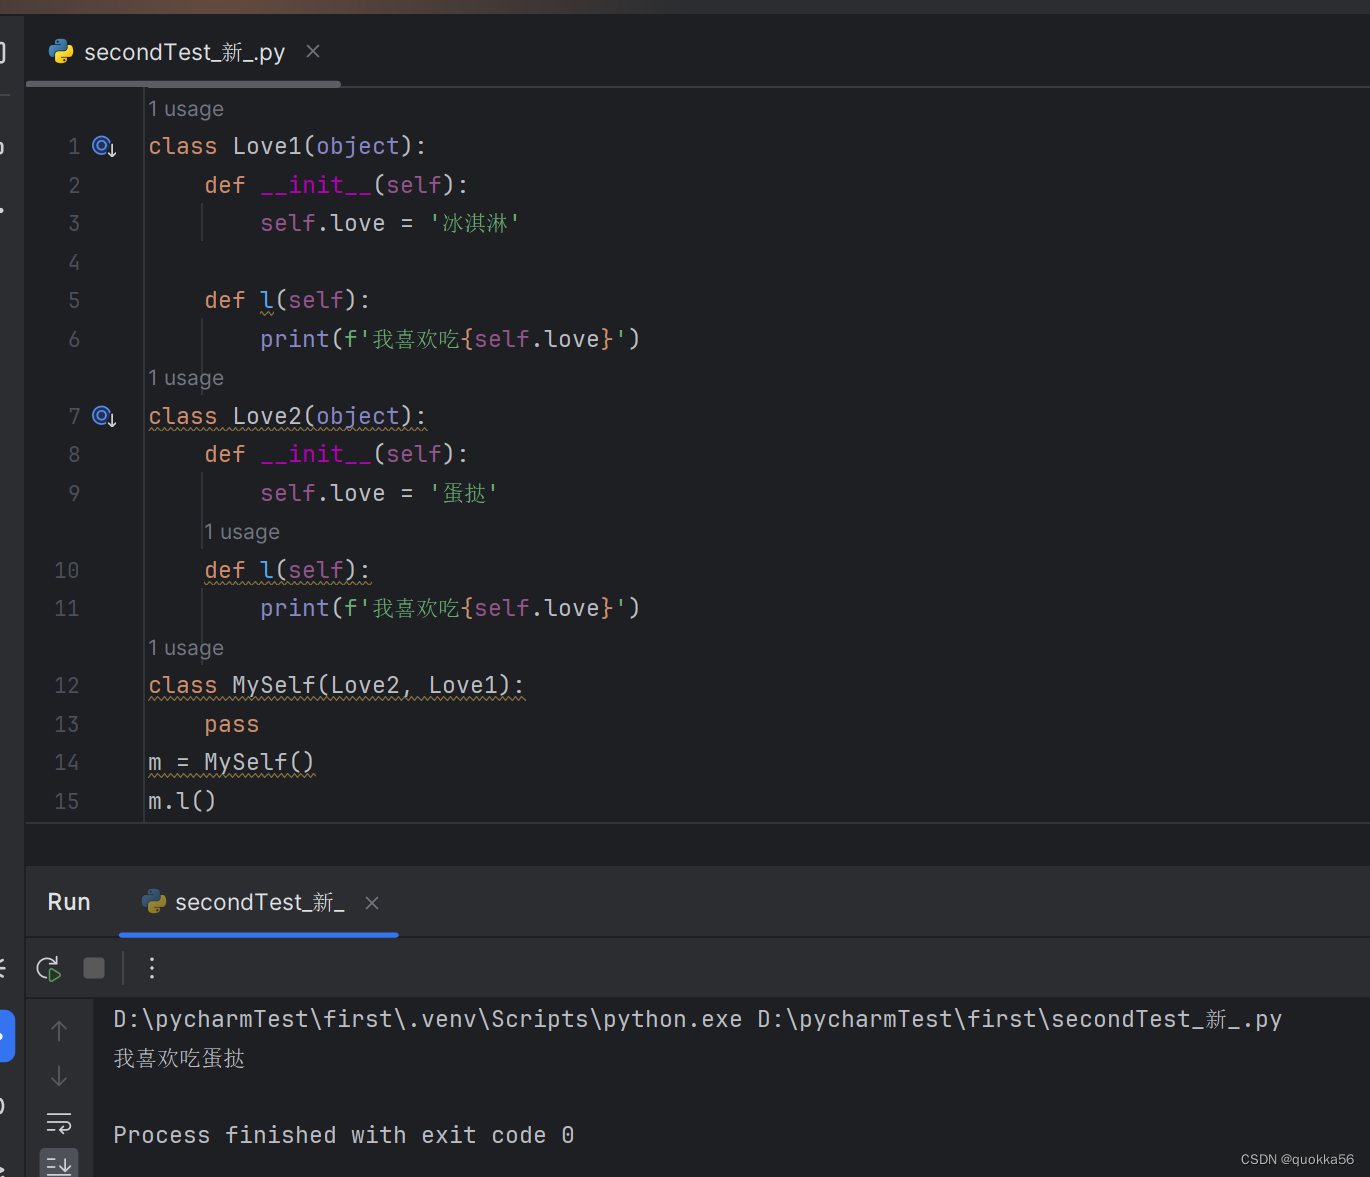Jump up the stack trace with the up arrow
Viewport: 1370px width, 1177px height.
(x=59, y=1030)
